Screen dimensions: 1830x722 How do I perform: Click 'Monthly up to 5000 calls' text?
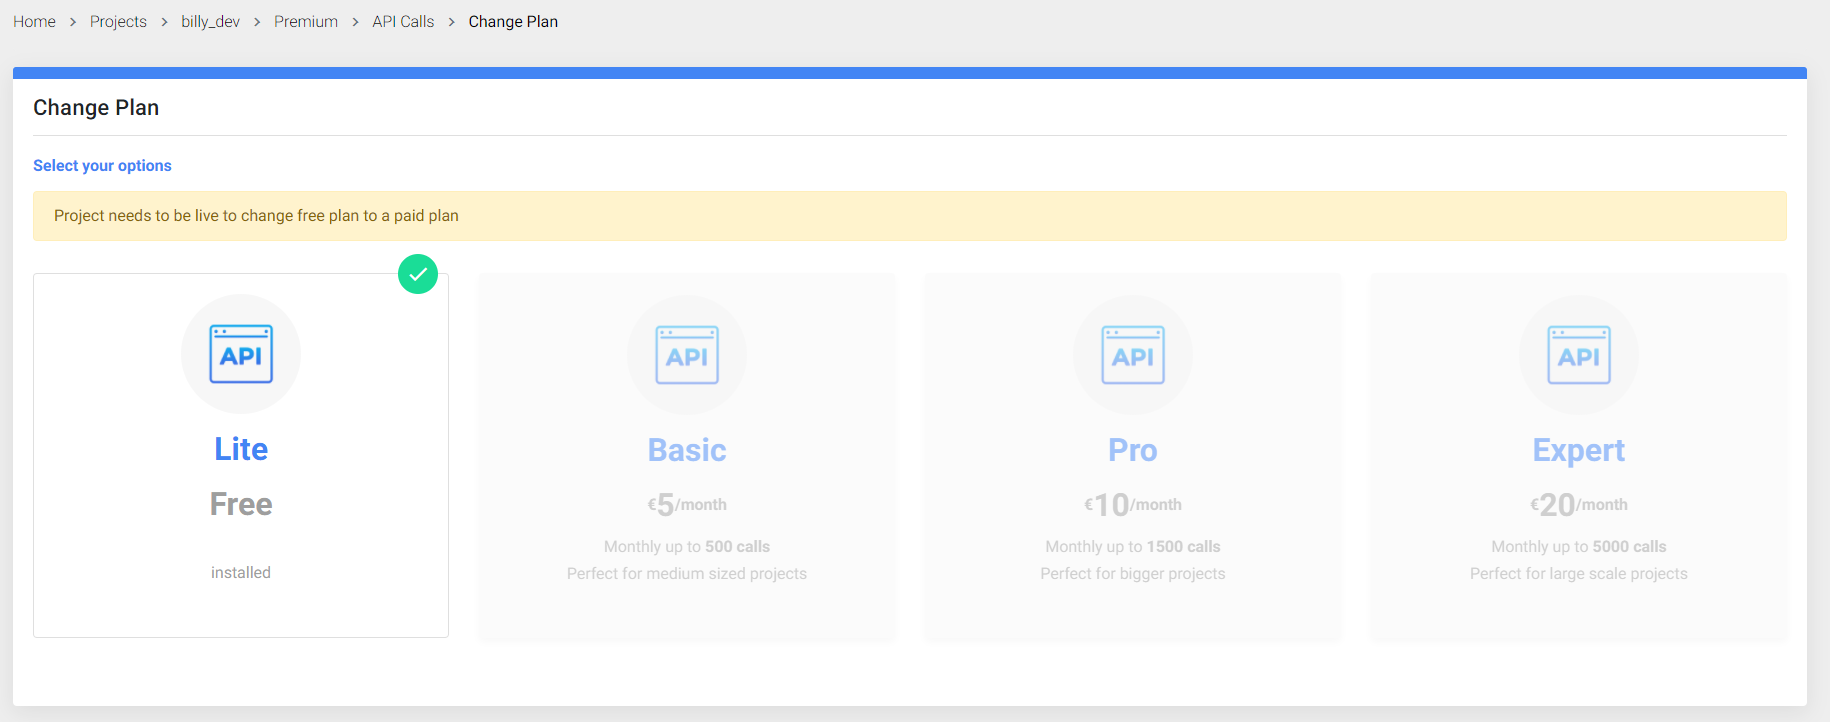click(x=1579, y=547)
